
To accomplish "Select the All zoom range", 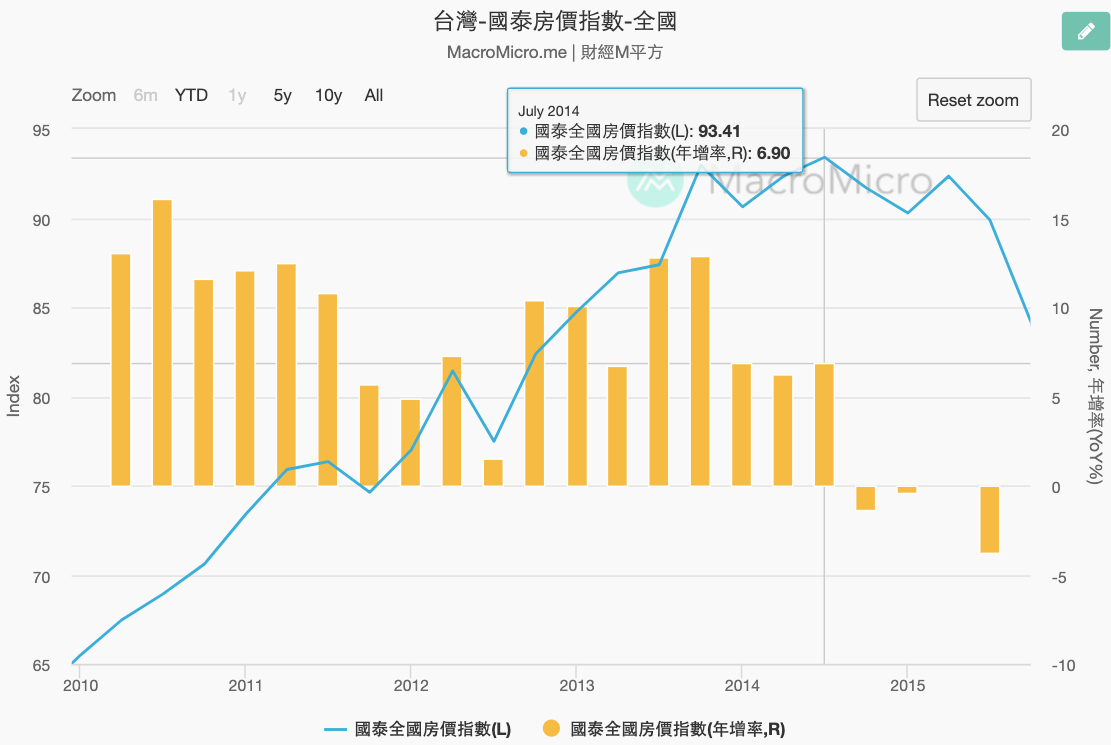I will [373, 96].
